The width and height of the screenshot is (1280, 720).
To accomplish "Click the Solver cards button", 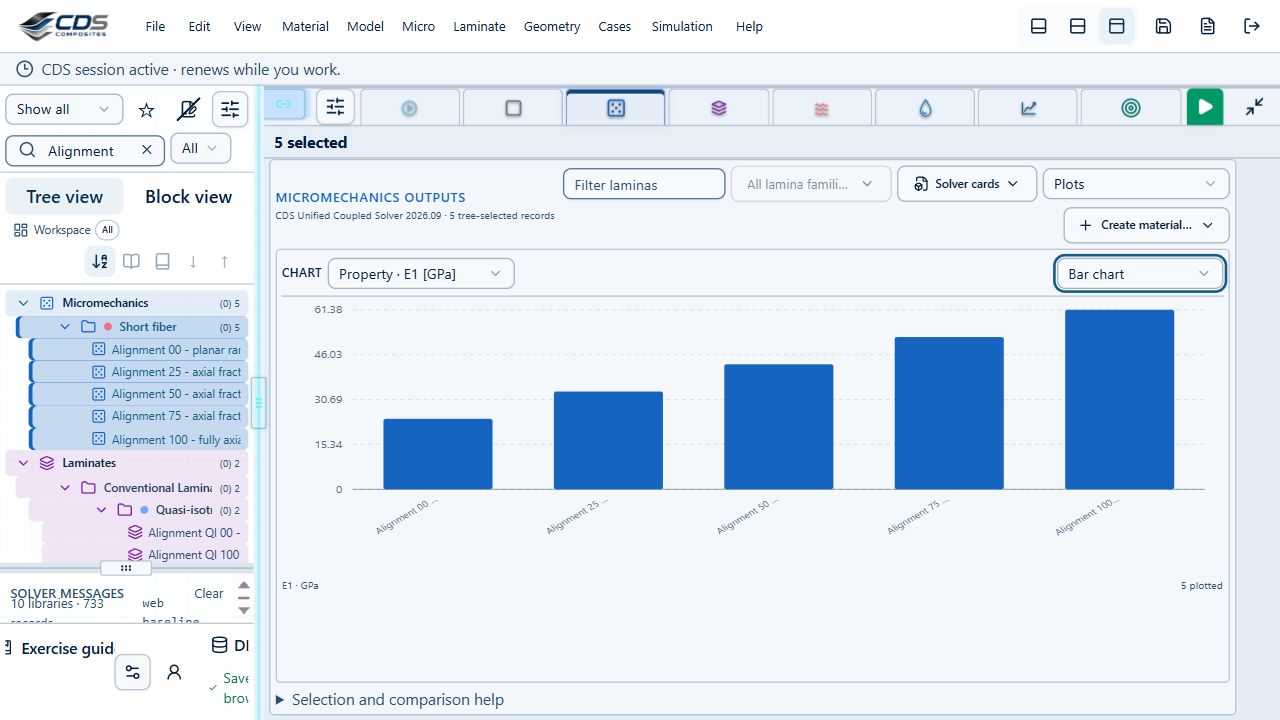I will click(x=966, y=184).
